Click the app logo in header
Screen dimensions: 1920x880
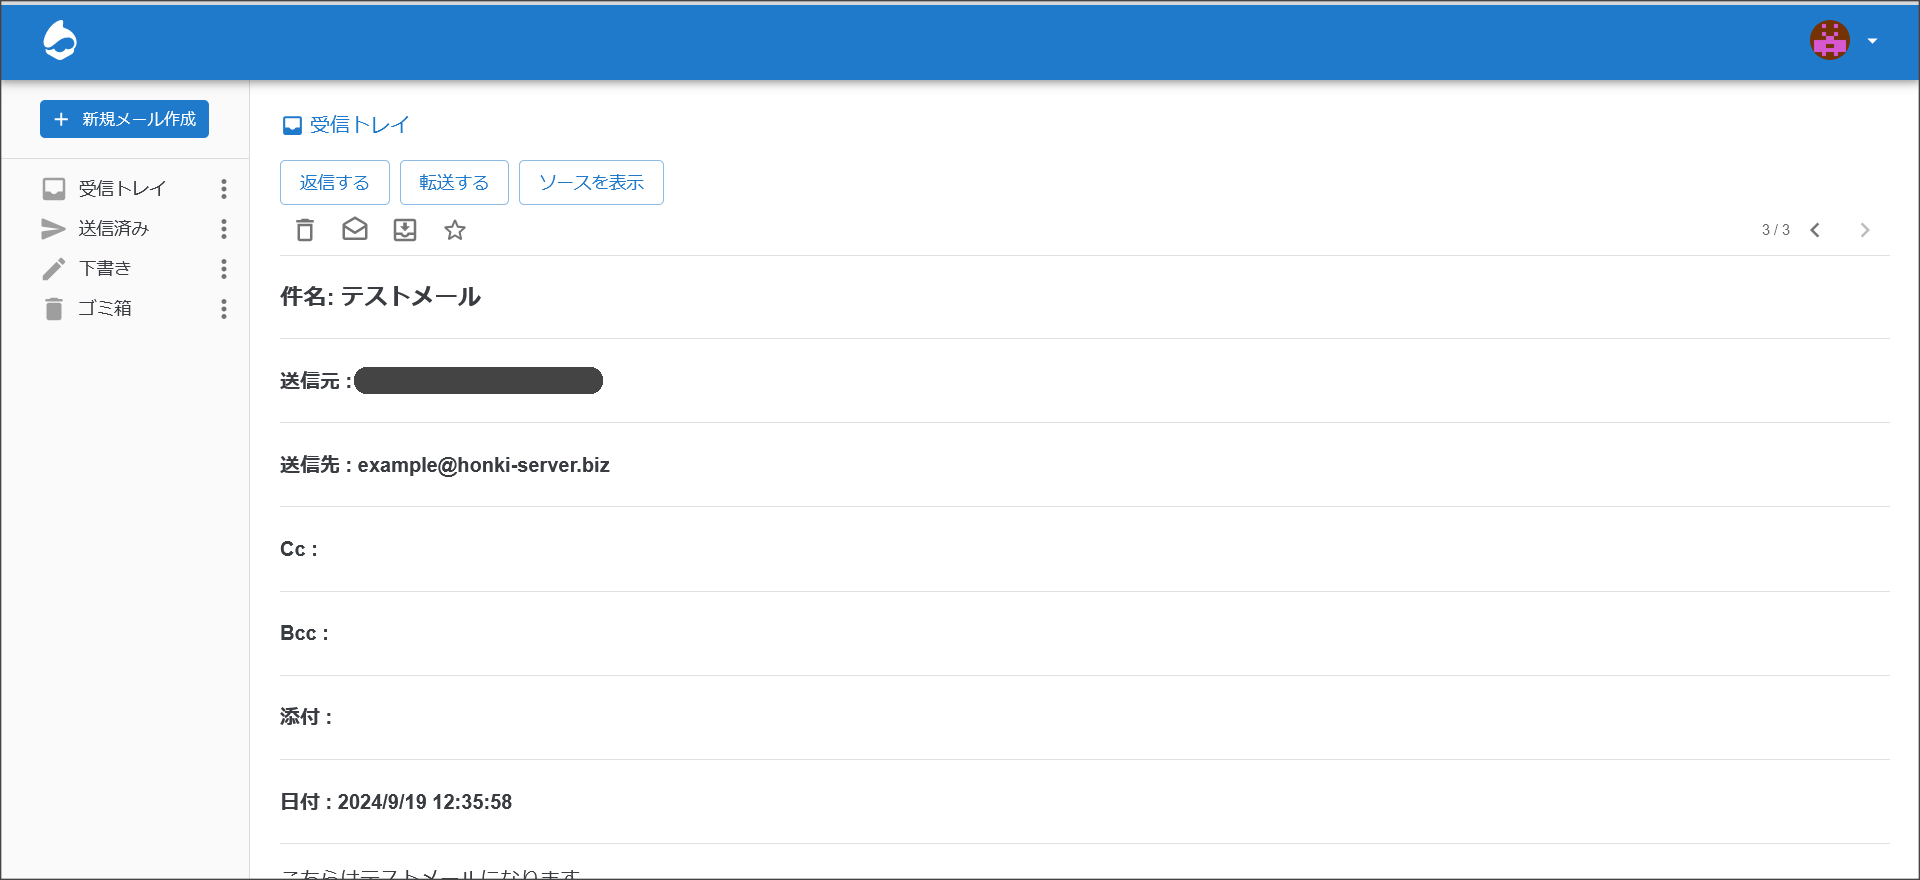point(60,40)
